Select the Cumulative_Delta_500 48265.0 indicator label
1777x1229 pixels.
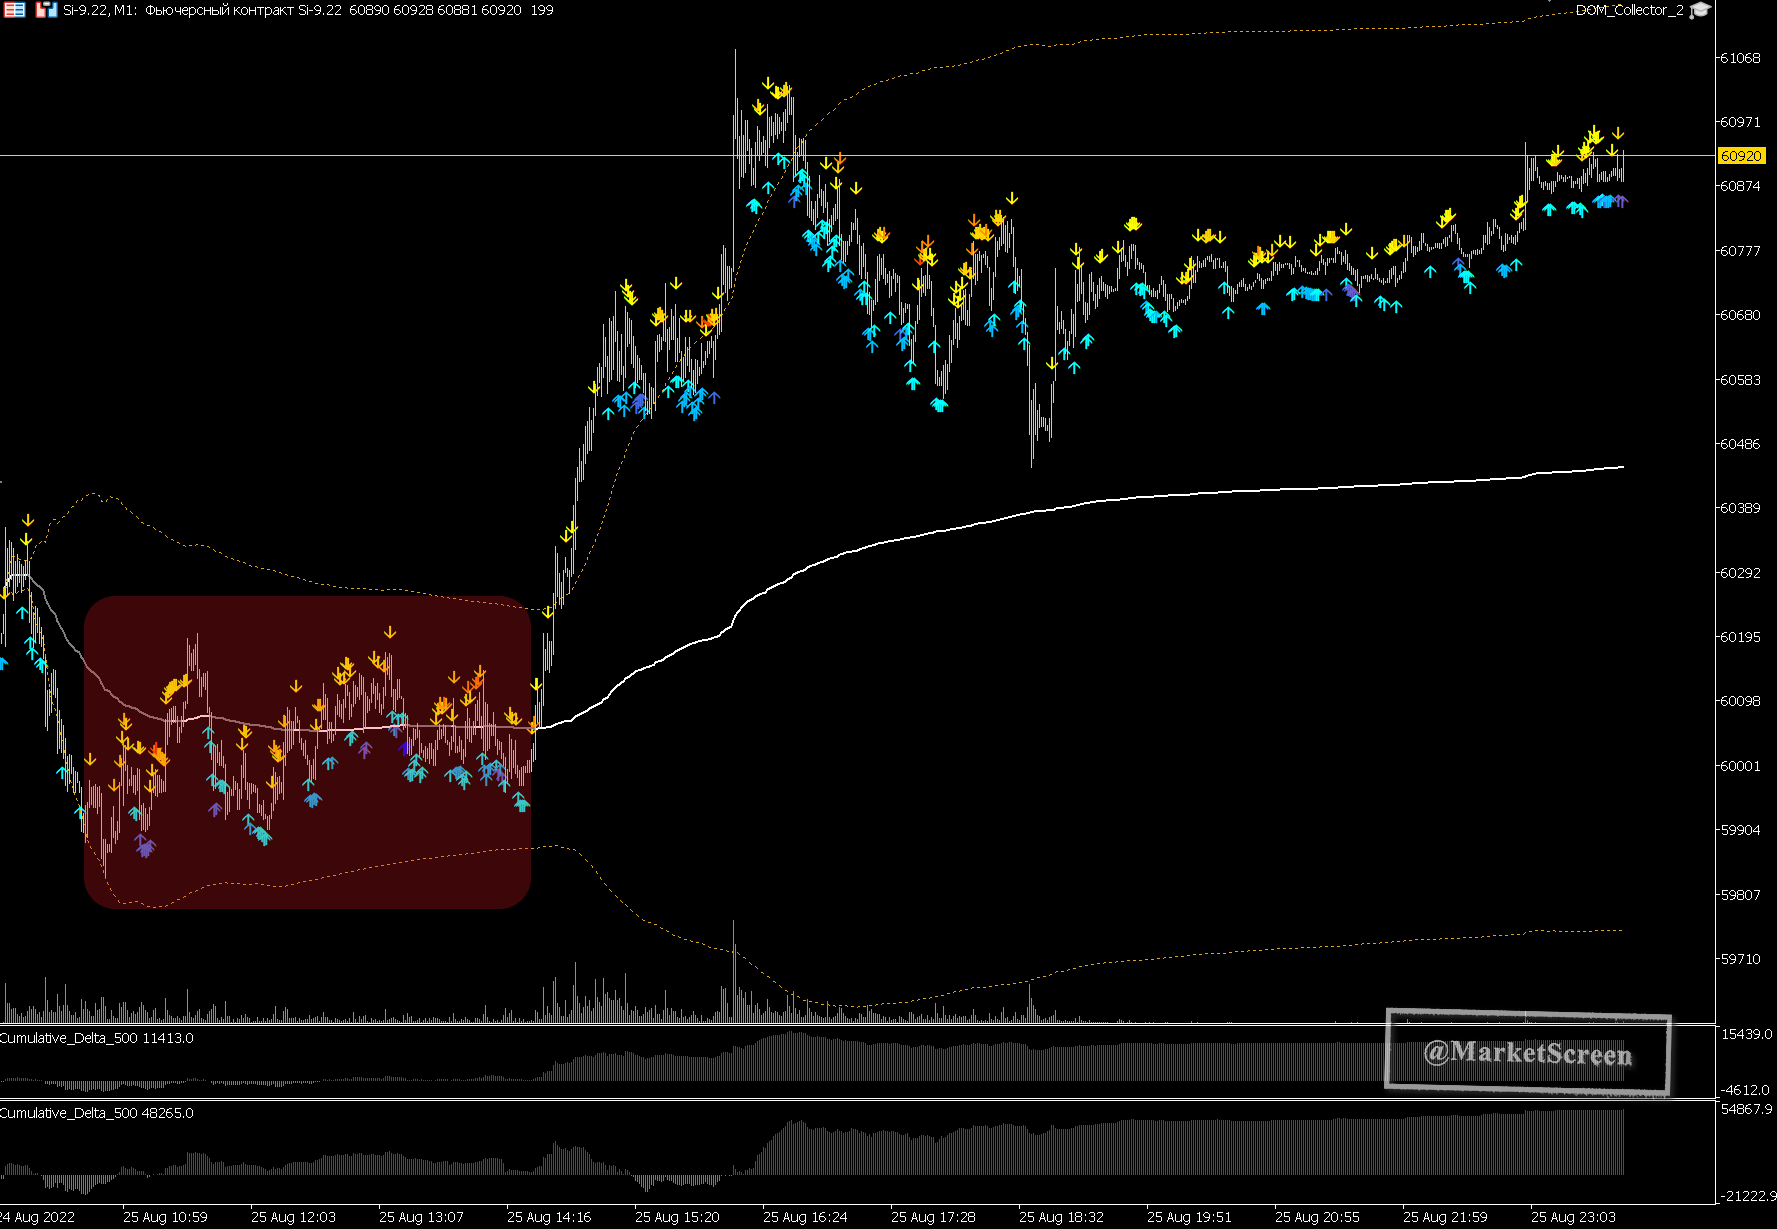click(x=97, y=1113)
